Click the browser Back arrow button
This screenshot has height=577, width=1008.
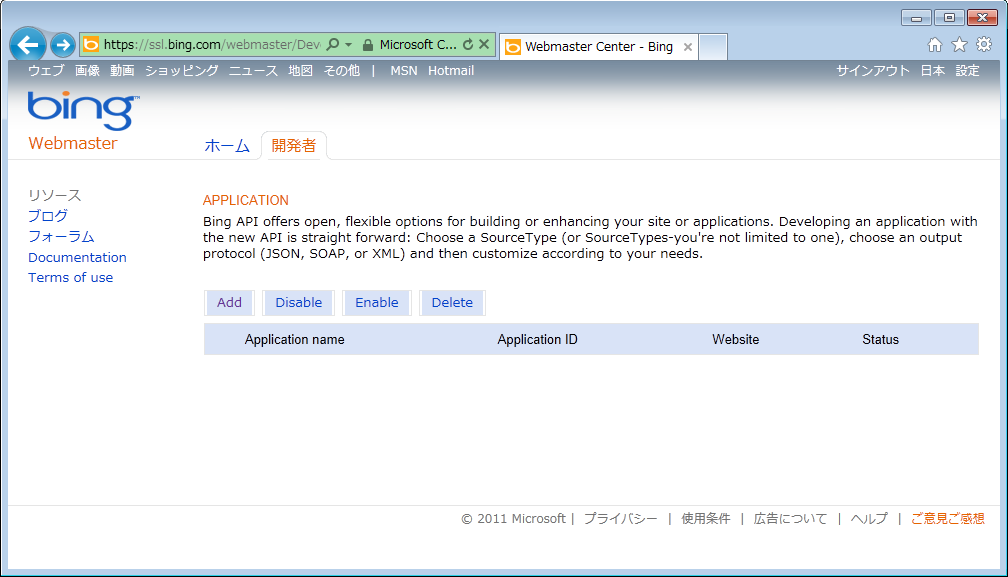coord(28,45)
